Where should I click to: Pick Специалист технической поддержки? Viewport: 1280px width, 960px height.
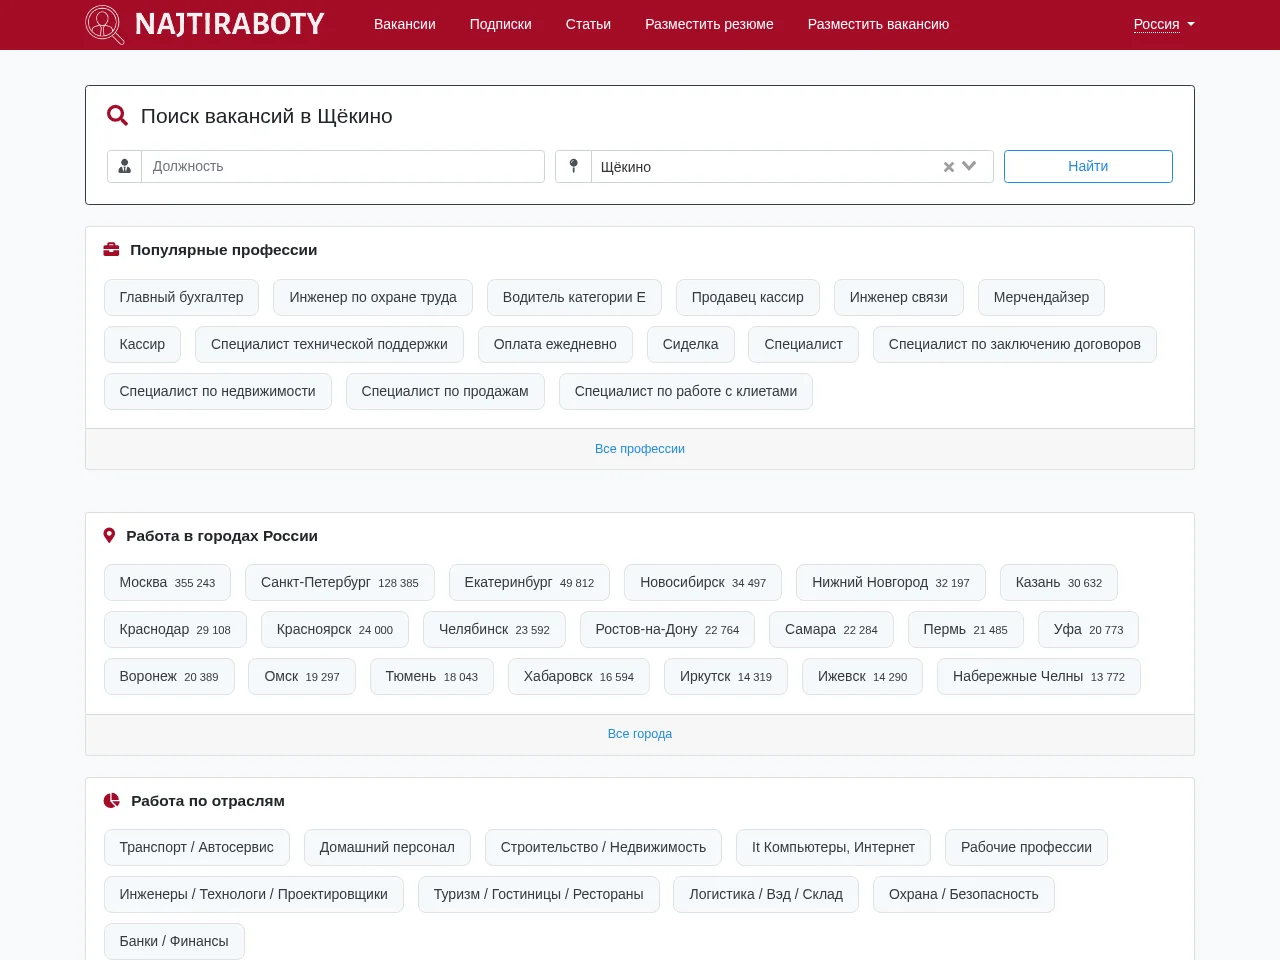pyautogui.click(x=329, y=344)
